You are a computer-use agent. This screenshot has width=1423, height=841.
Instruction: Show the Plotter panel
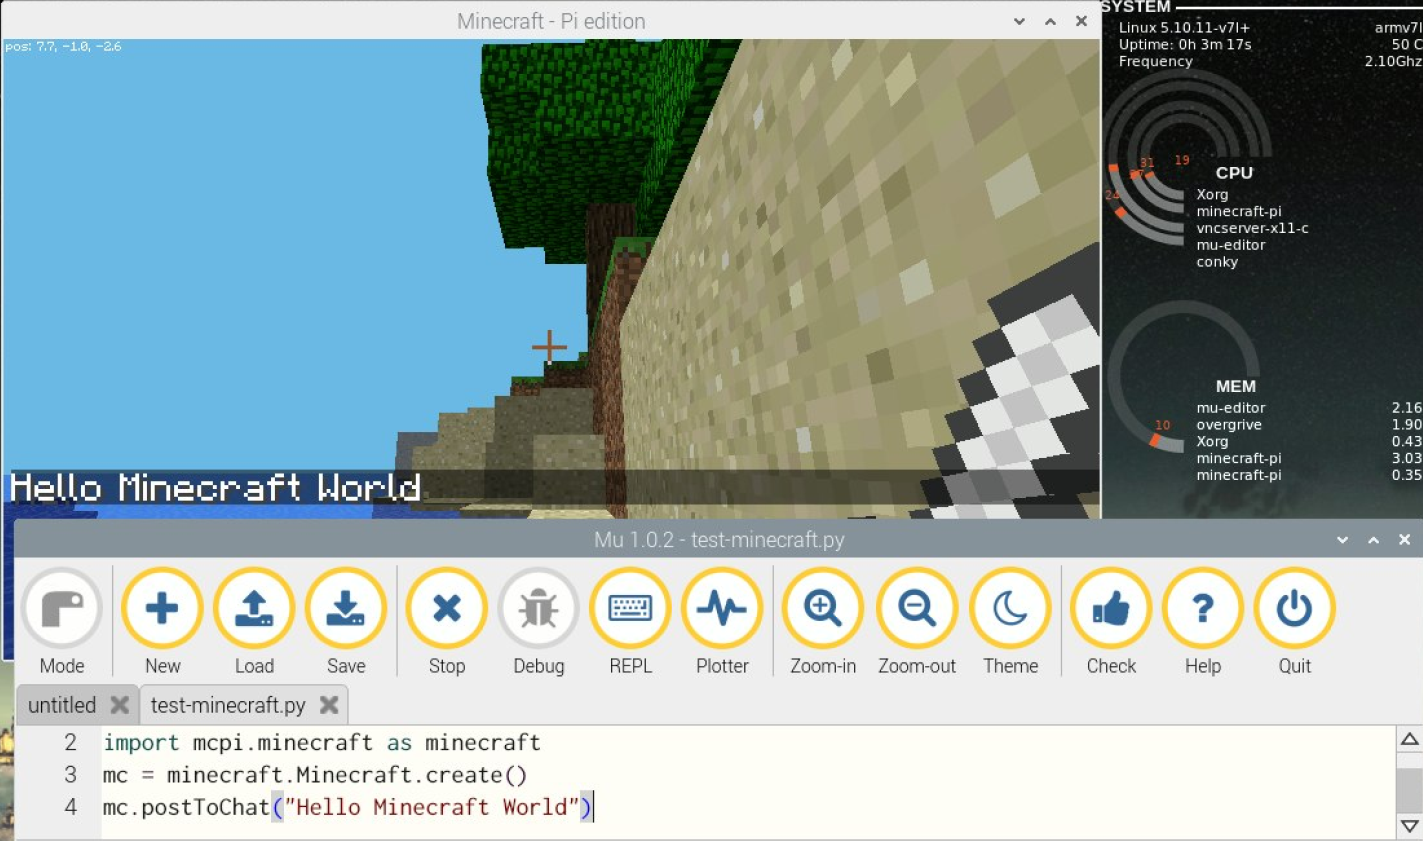coord(722,622)
